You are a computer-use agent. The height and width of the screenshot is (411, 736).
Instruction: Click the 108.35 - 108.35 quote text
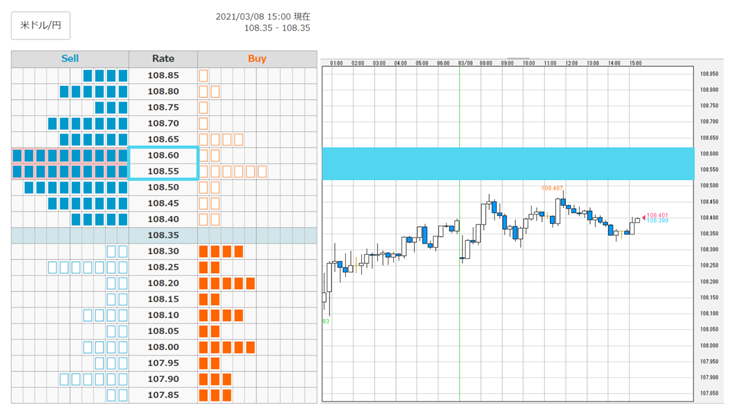[277, 28]
